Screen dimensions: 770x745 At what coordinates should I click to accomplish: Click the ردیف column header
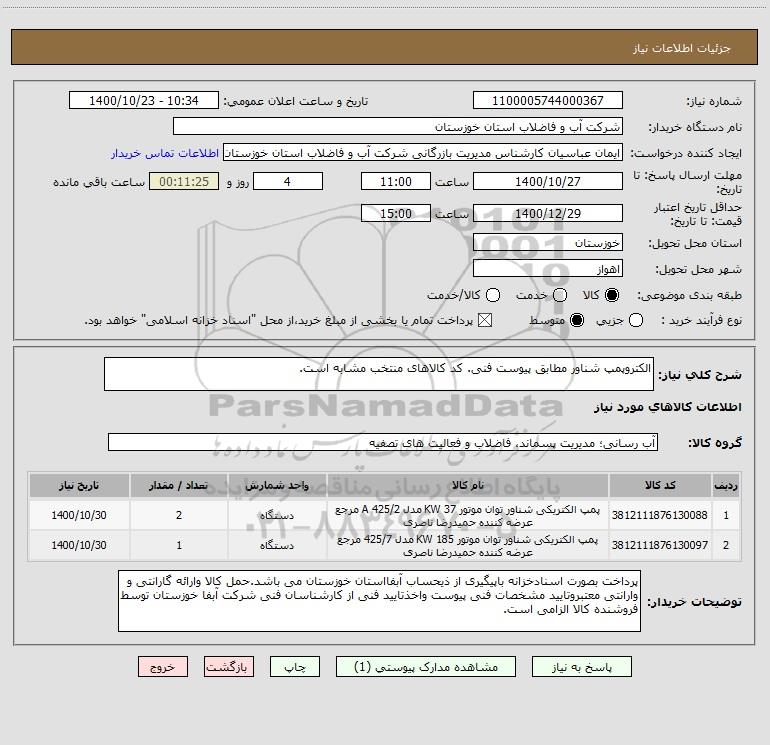(726, 485)
